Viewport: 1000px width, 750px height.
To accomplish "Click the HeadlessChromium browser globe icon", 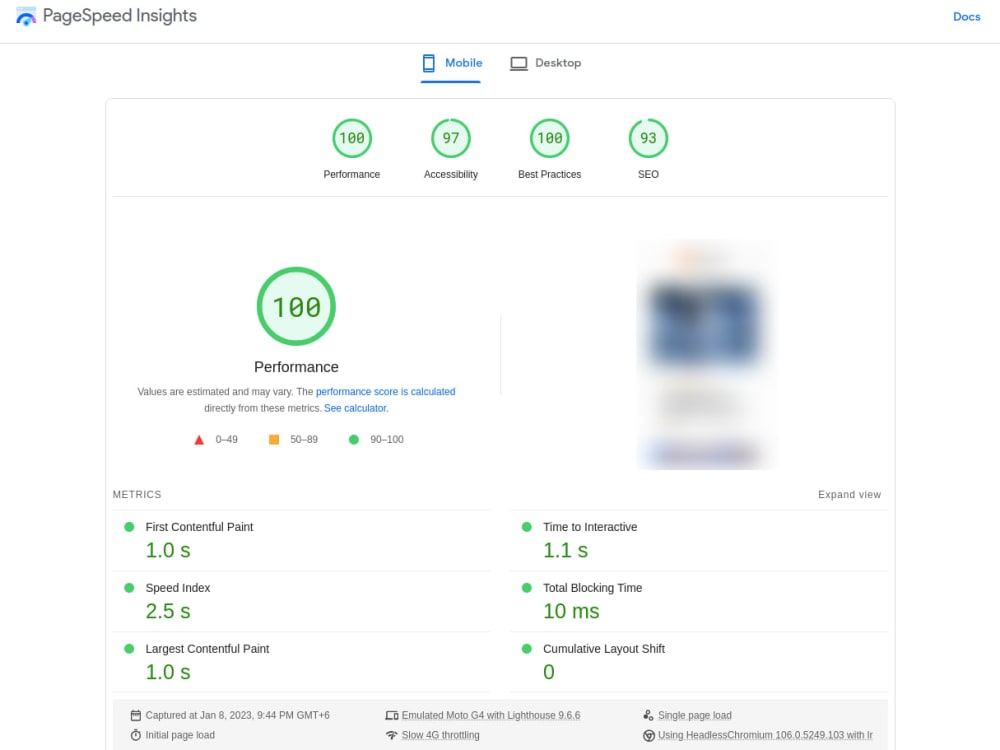I will [x=651, y=735].
